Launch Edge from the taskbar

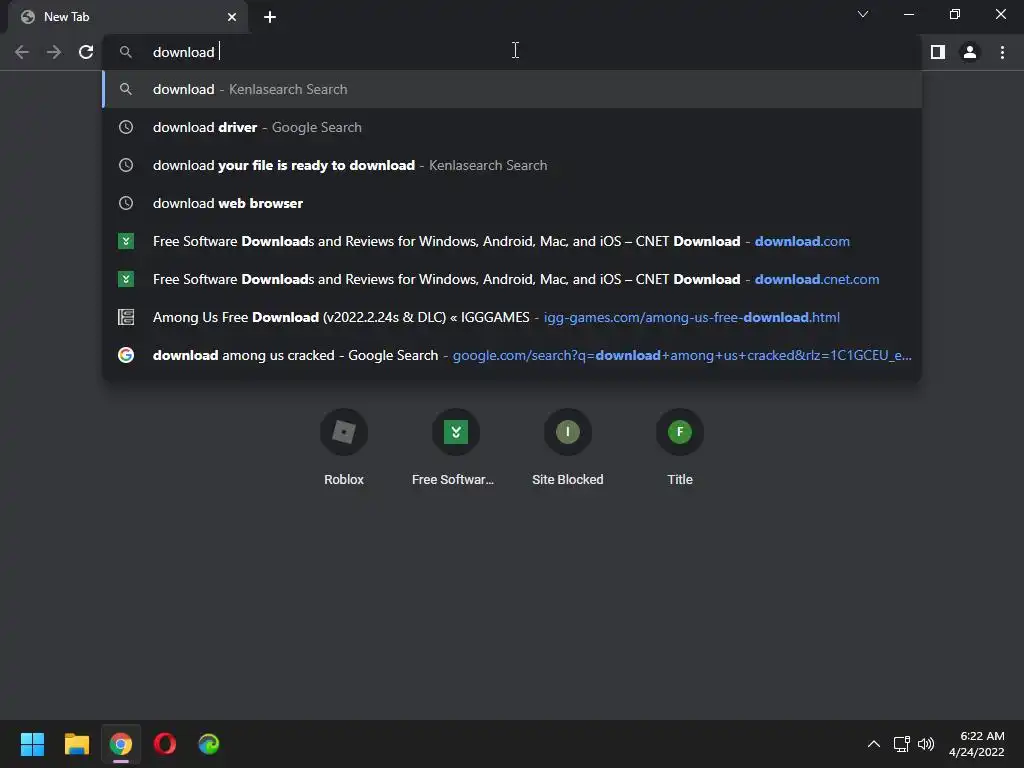pos(209,744)
